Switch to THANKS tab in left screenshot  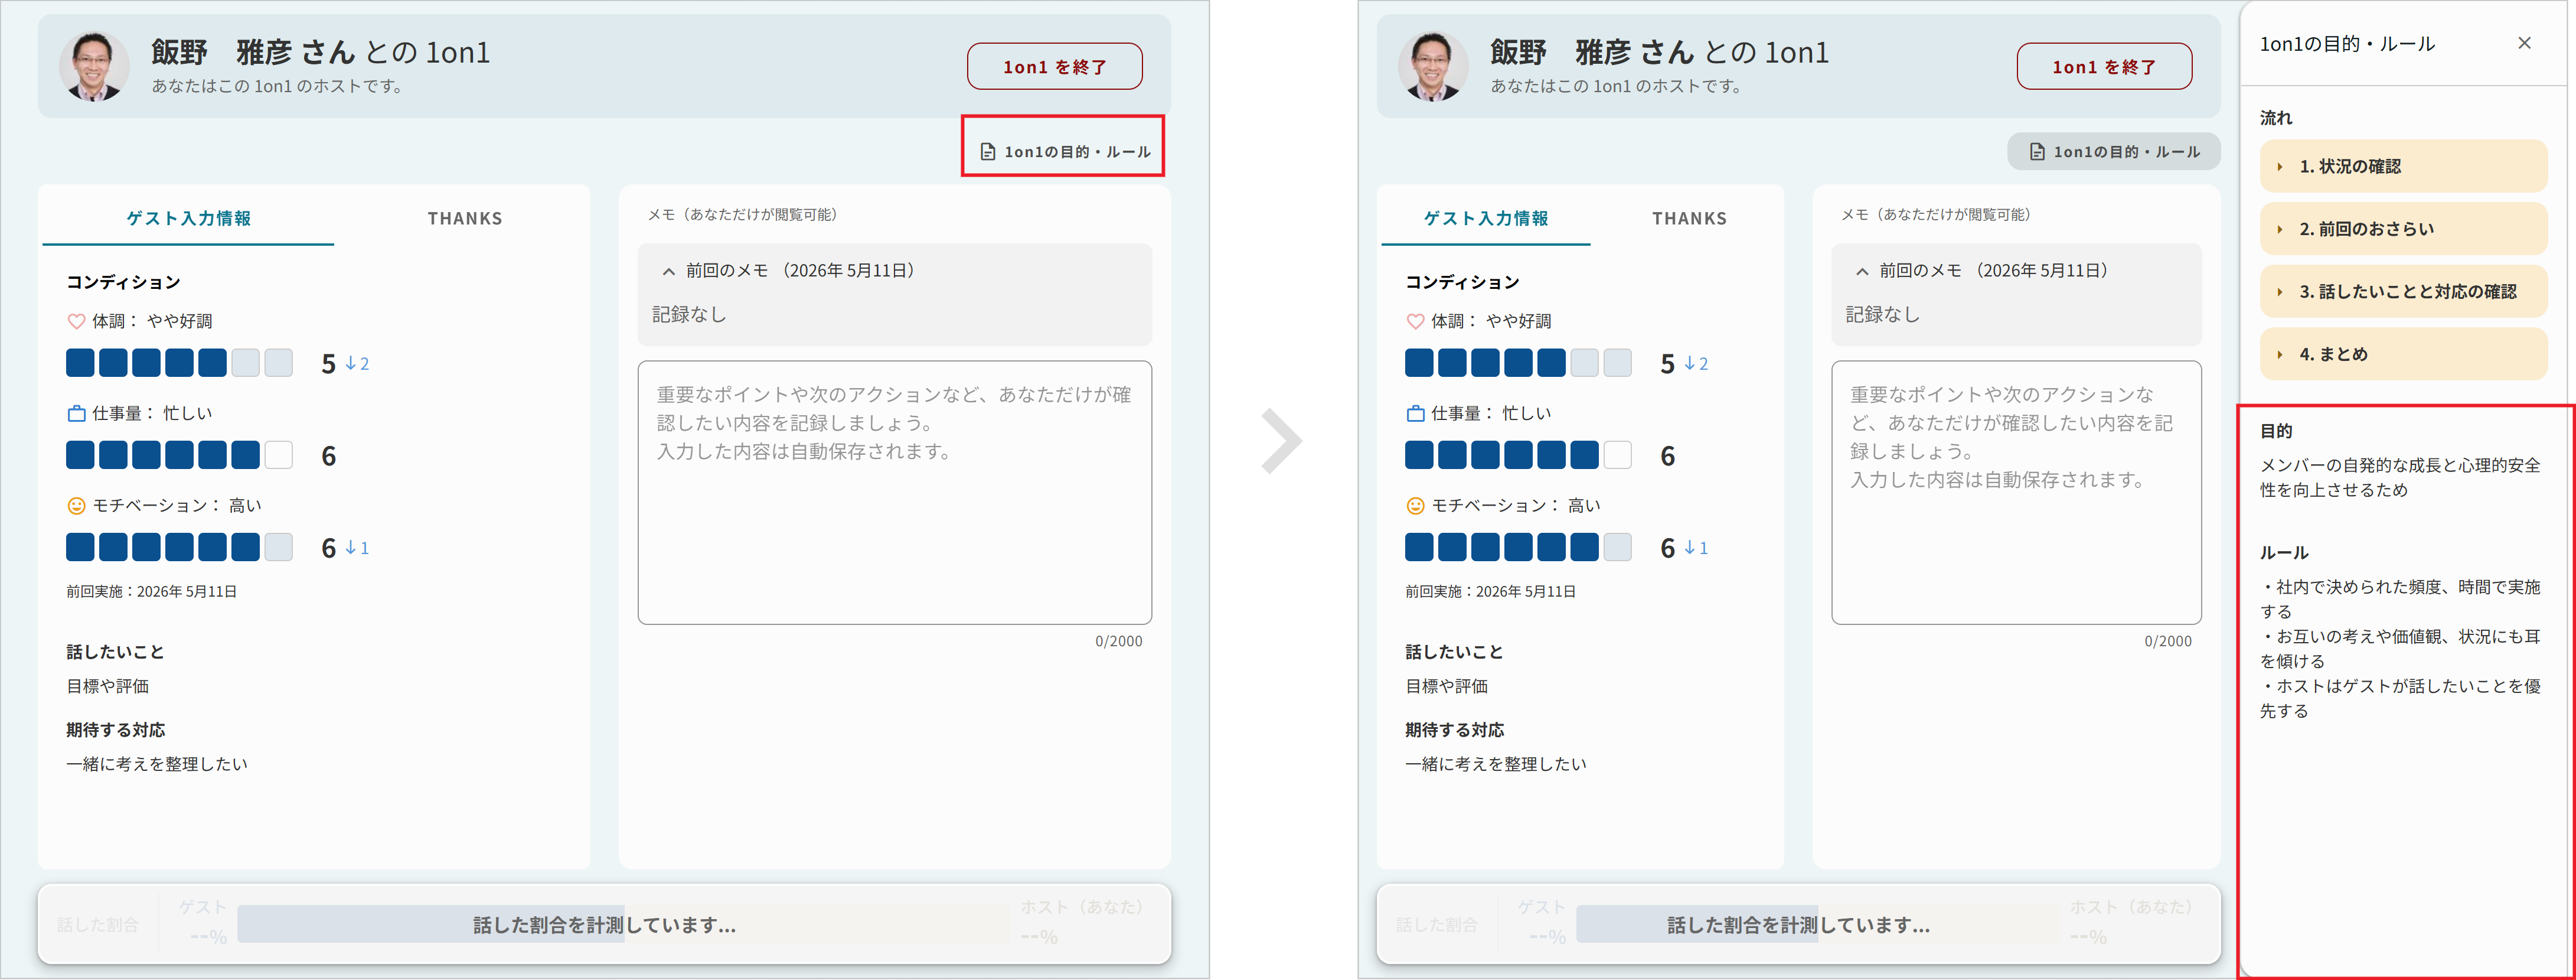pyautogui.click(x=465, y=218)
